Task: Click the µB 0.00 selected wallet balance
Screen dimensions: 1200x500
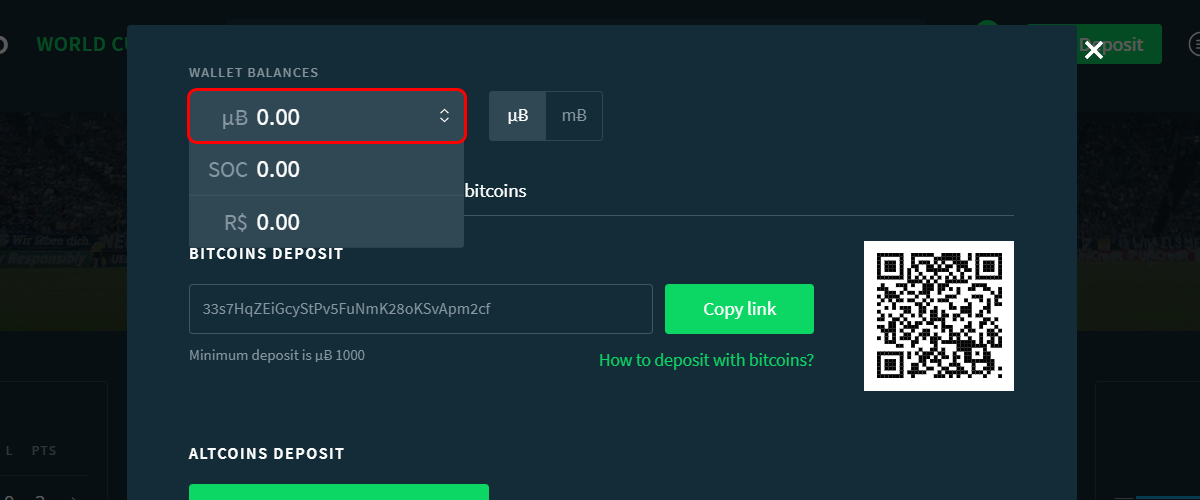Action: tap(326, 117)
